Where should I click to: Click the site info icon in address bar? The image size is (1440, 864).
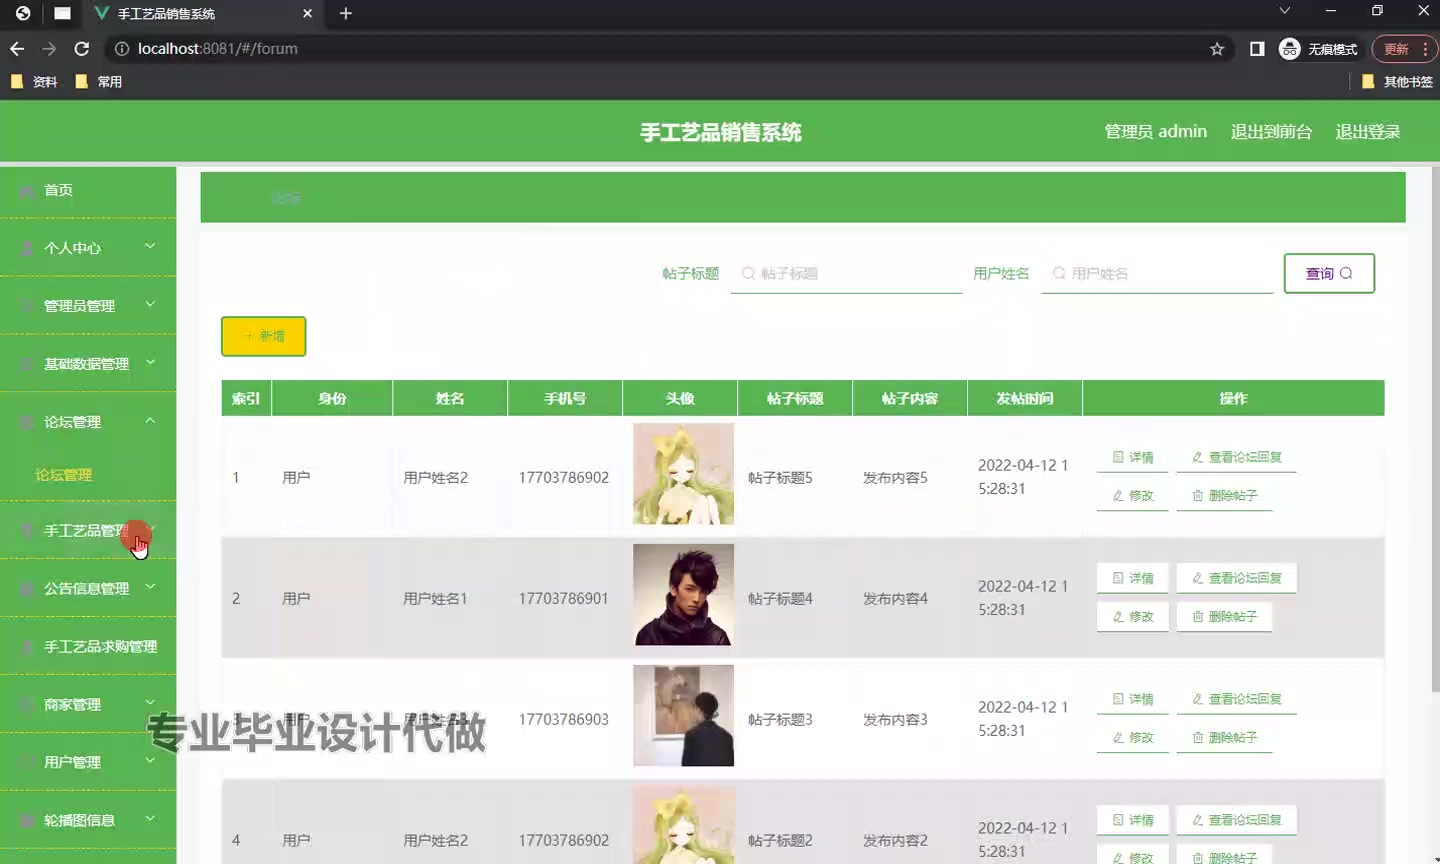(122, 48)
